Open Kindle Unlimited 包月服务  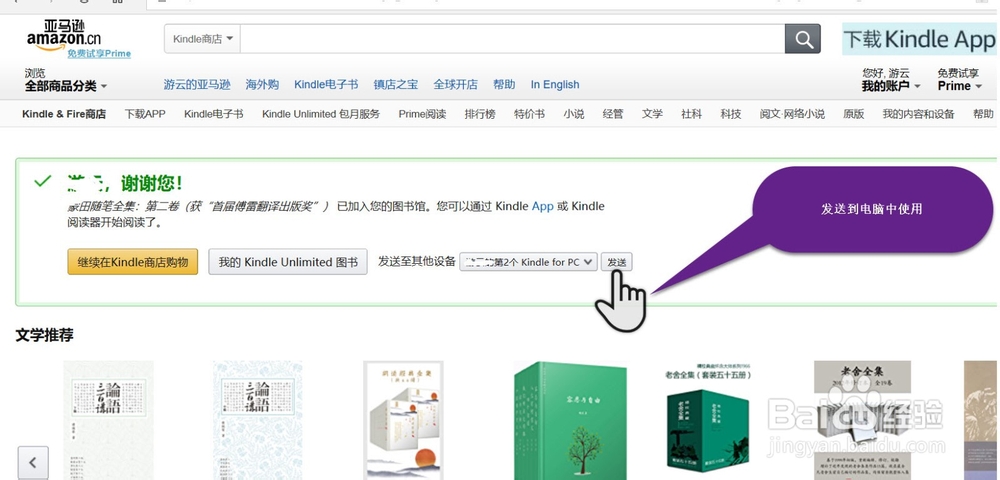(321, 114)
